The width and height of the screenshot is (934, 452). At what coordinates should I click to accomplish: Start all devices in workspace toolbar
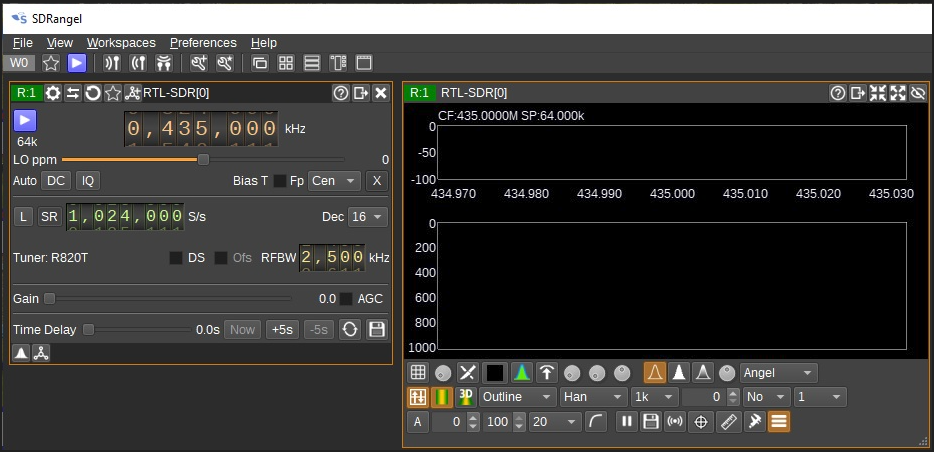(x=77, y=63)
